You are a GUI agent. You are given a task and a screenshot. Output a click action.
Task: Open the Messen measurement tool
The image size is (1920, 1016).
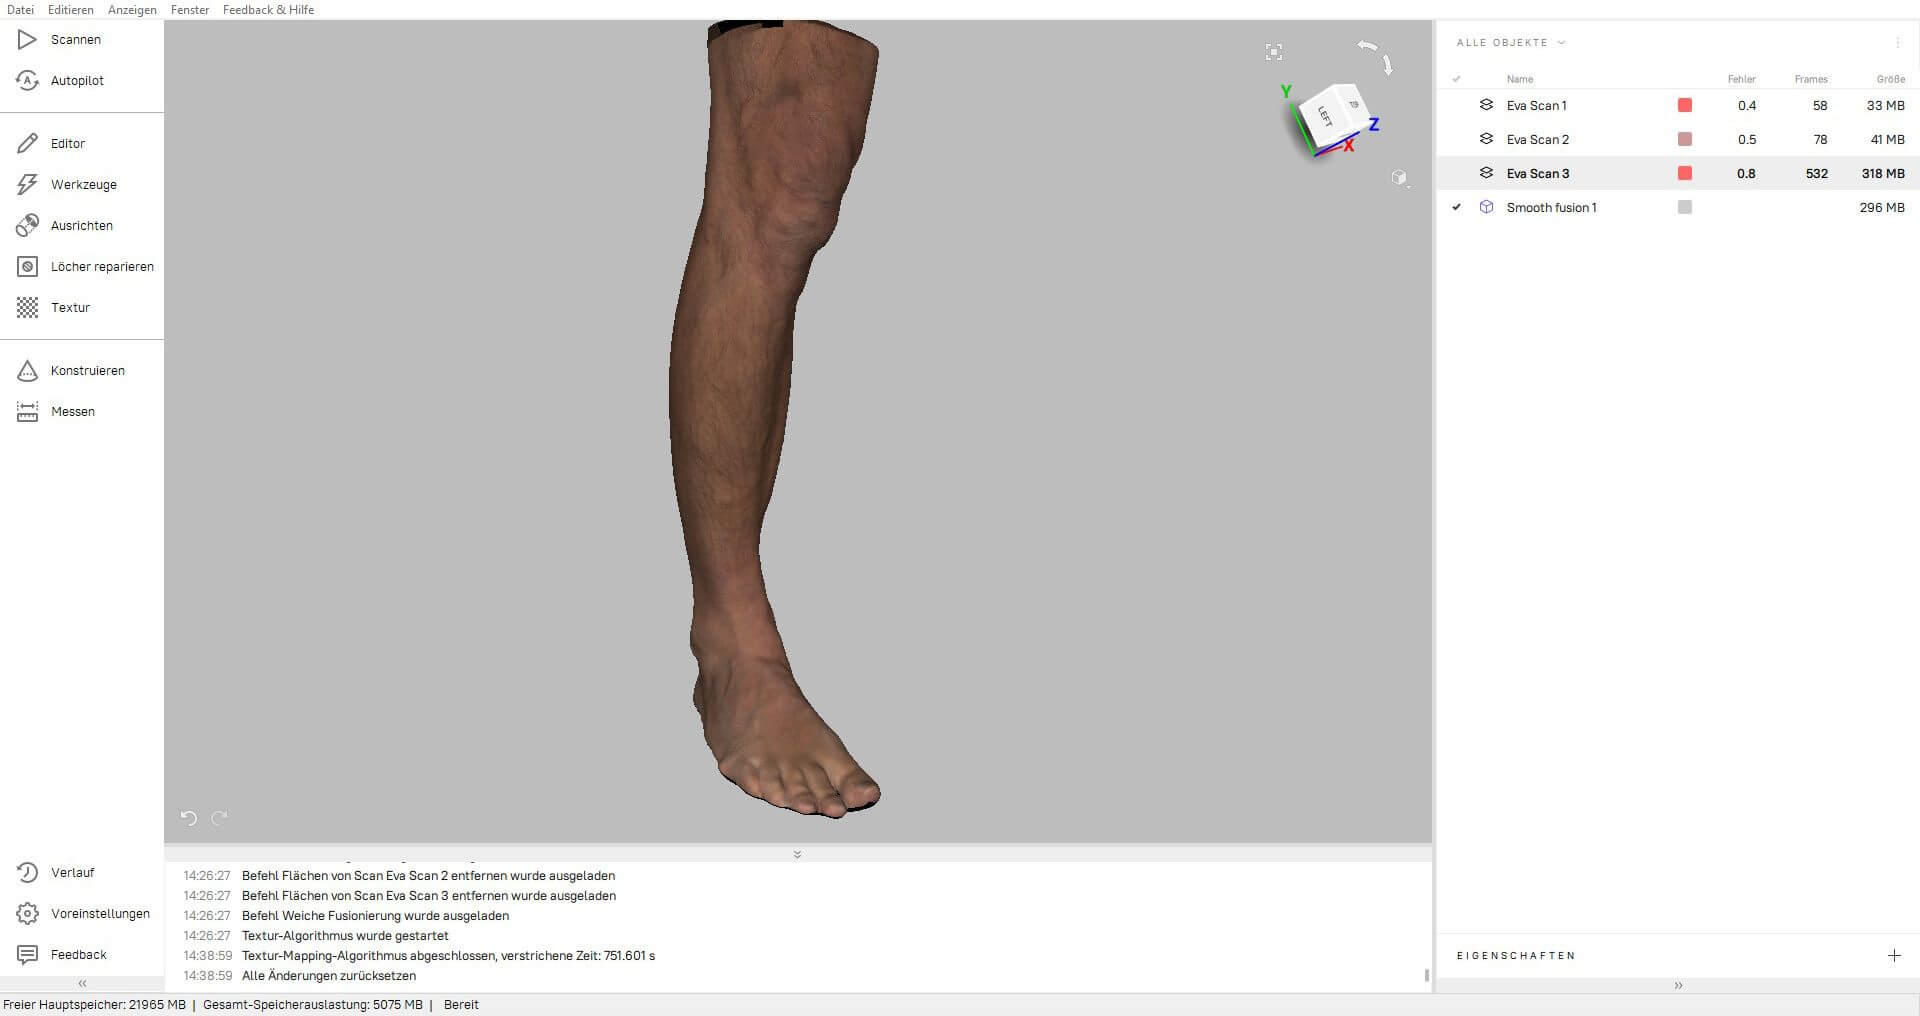[28, 412]
